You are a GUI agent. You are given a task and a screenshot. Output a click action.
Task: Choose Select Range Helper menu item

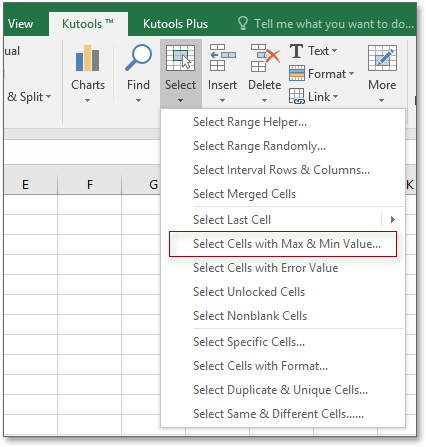pos(250,122)
